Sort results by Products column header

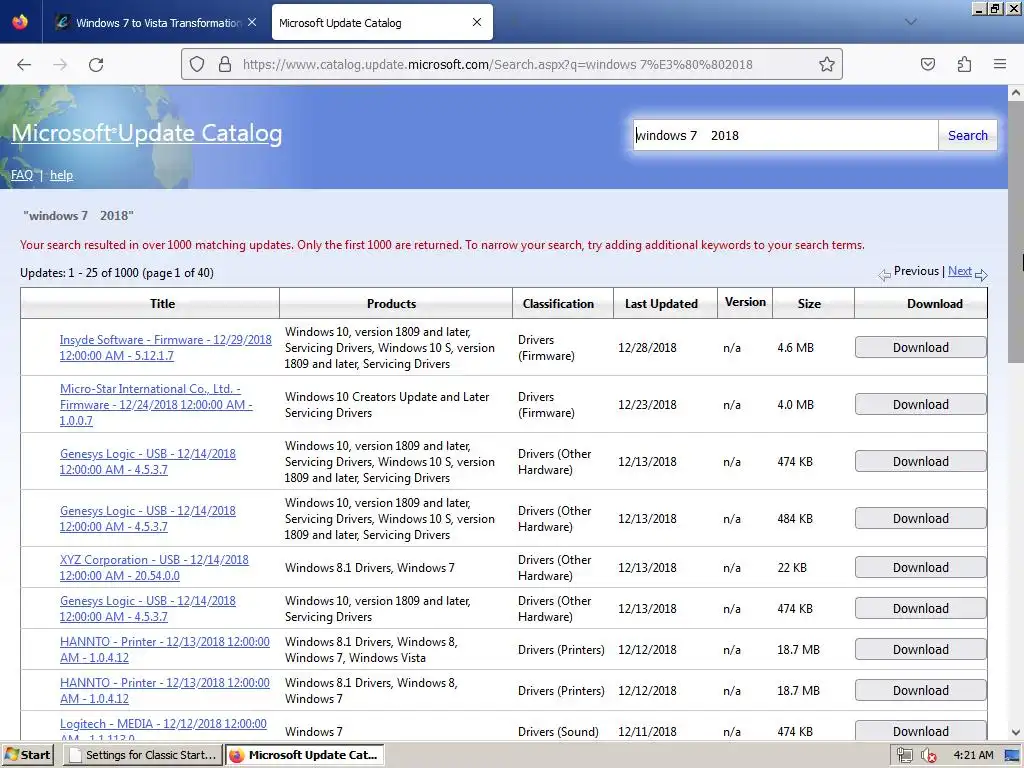(x=391, y=304)
